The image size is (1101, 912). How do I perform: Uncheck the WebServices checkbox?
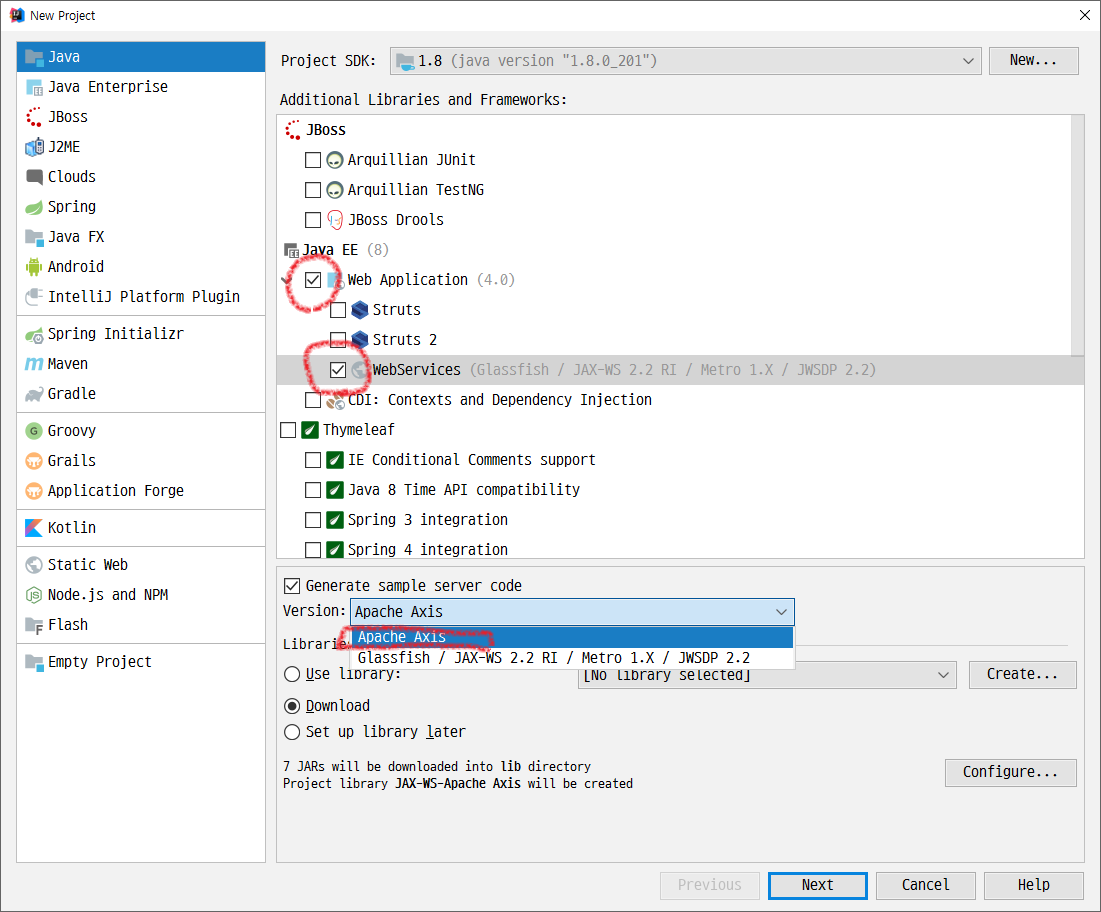[x=338, y=370]
